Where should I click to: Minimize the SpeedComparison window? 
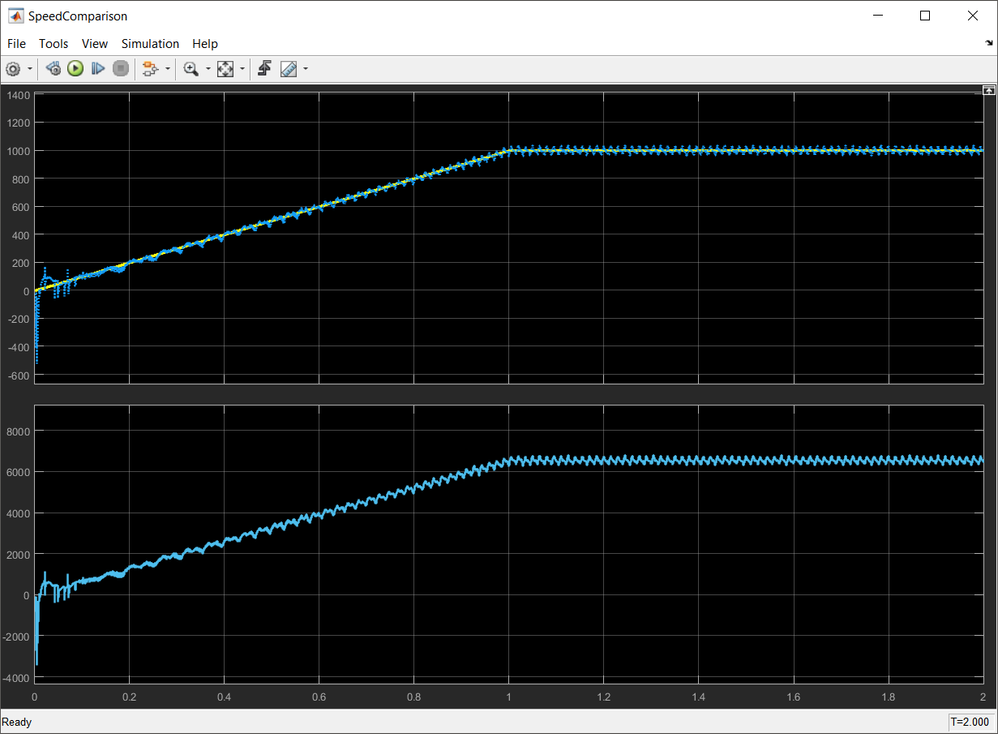pyautogui.click(x=878, y=16)
